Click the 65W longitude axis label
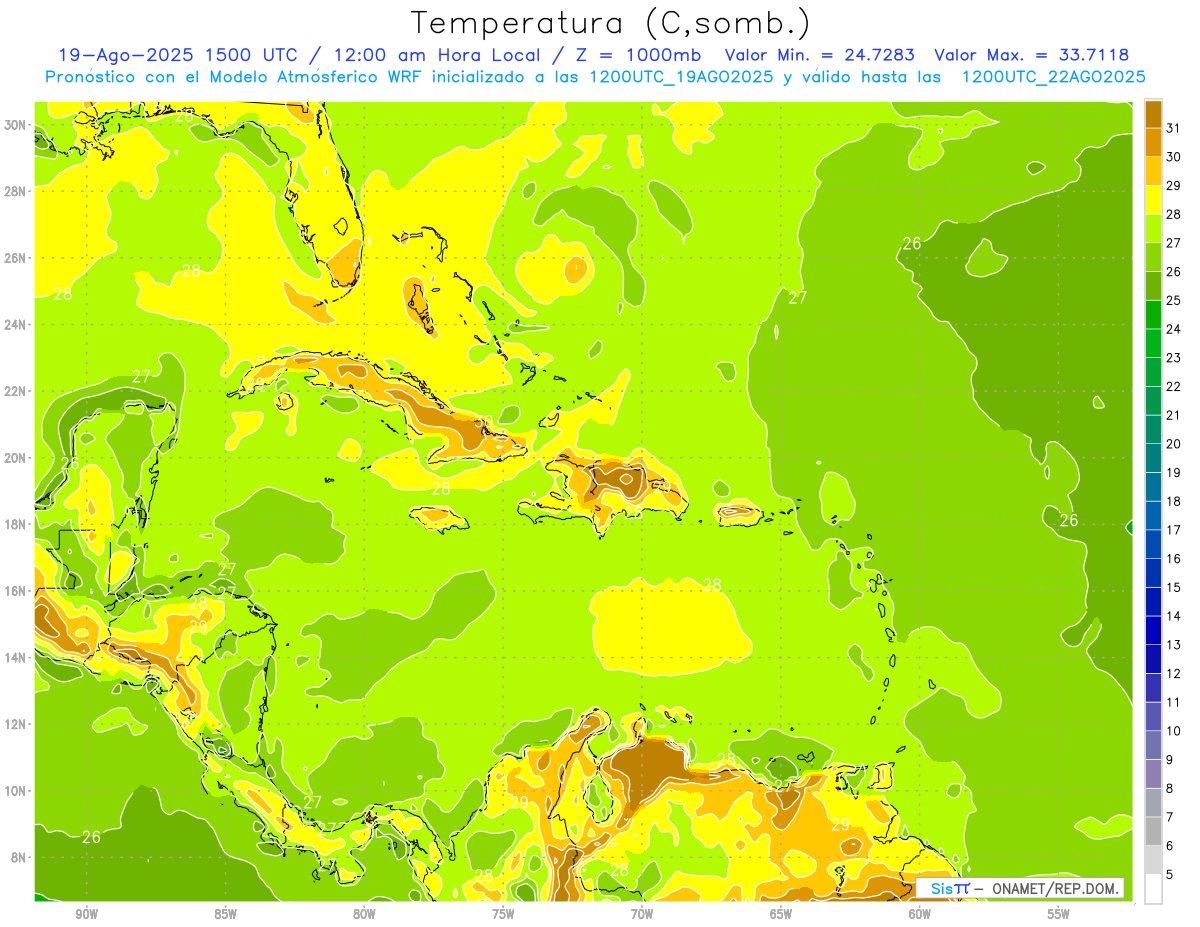The width and height of the screenshot is (1200, 927). click(x=781, y=914)
